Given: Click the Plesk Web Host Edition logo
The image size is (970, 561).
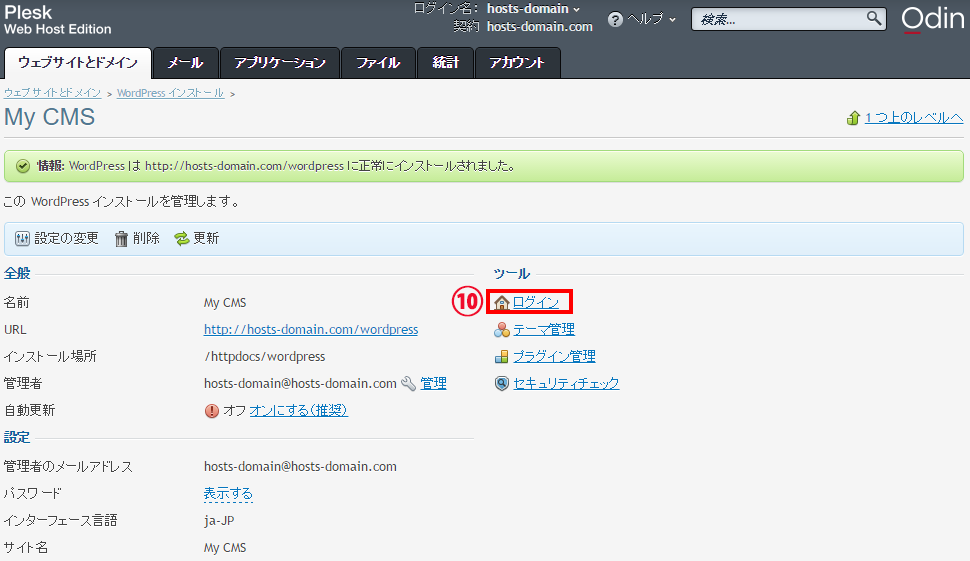Looking at the screenshot, I should click(58, 20).
